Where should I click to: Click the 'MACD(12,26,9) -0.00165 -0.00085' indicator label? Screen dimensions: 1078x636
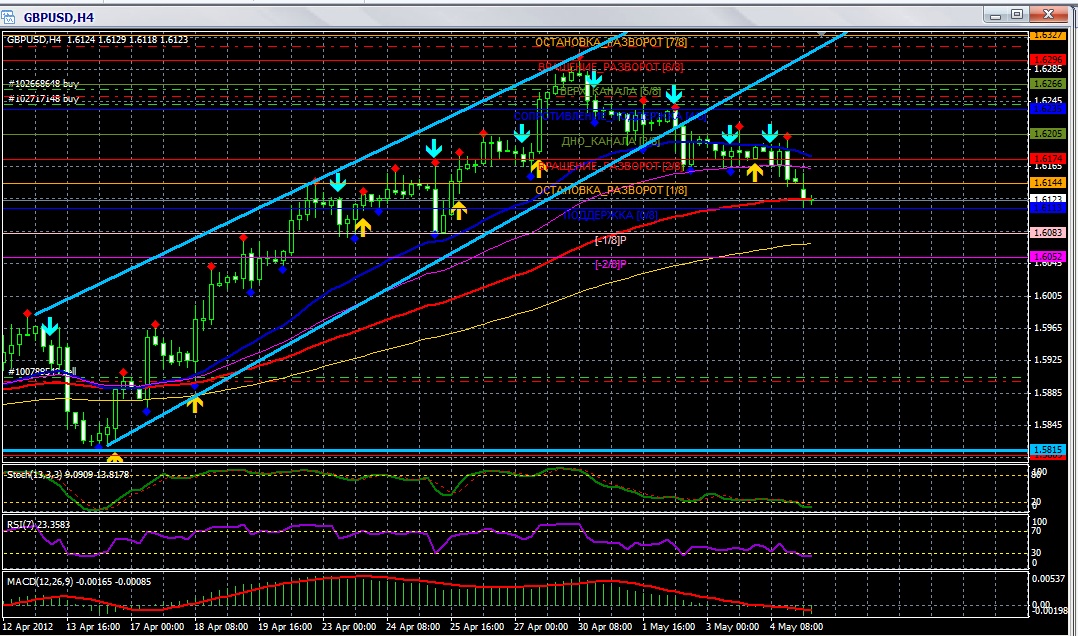pos(79,582)
